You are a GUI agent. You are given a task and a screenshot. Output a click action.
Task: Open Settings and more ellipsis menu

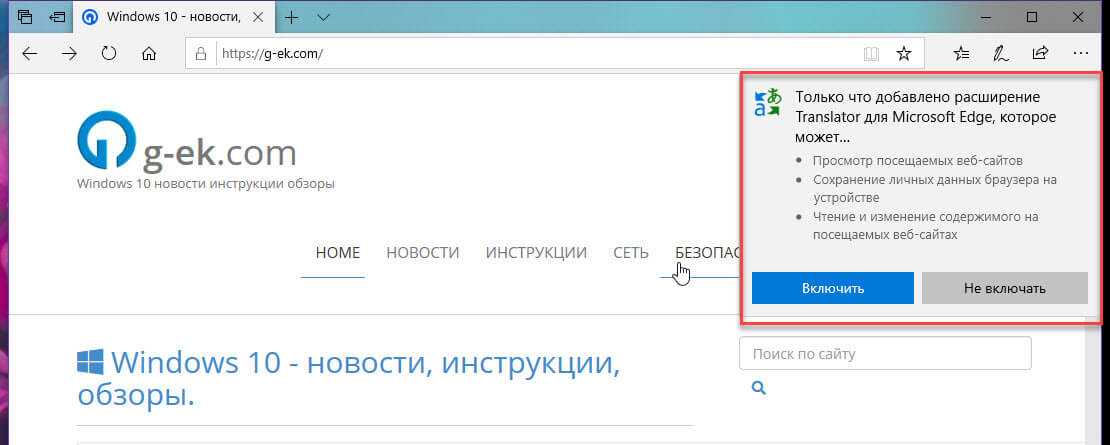point(1080,54)
